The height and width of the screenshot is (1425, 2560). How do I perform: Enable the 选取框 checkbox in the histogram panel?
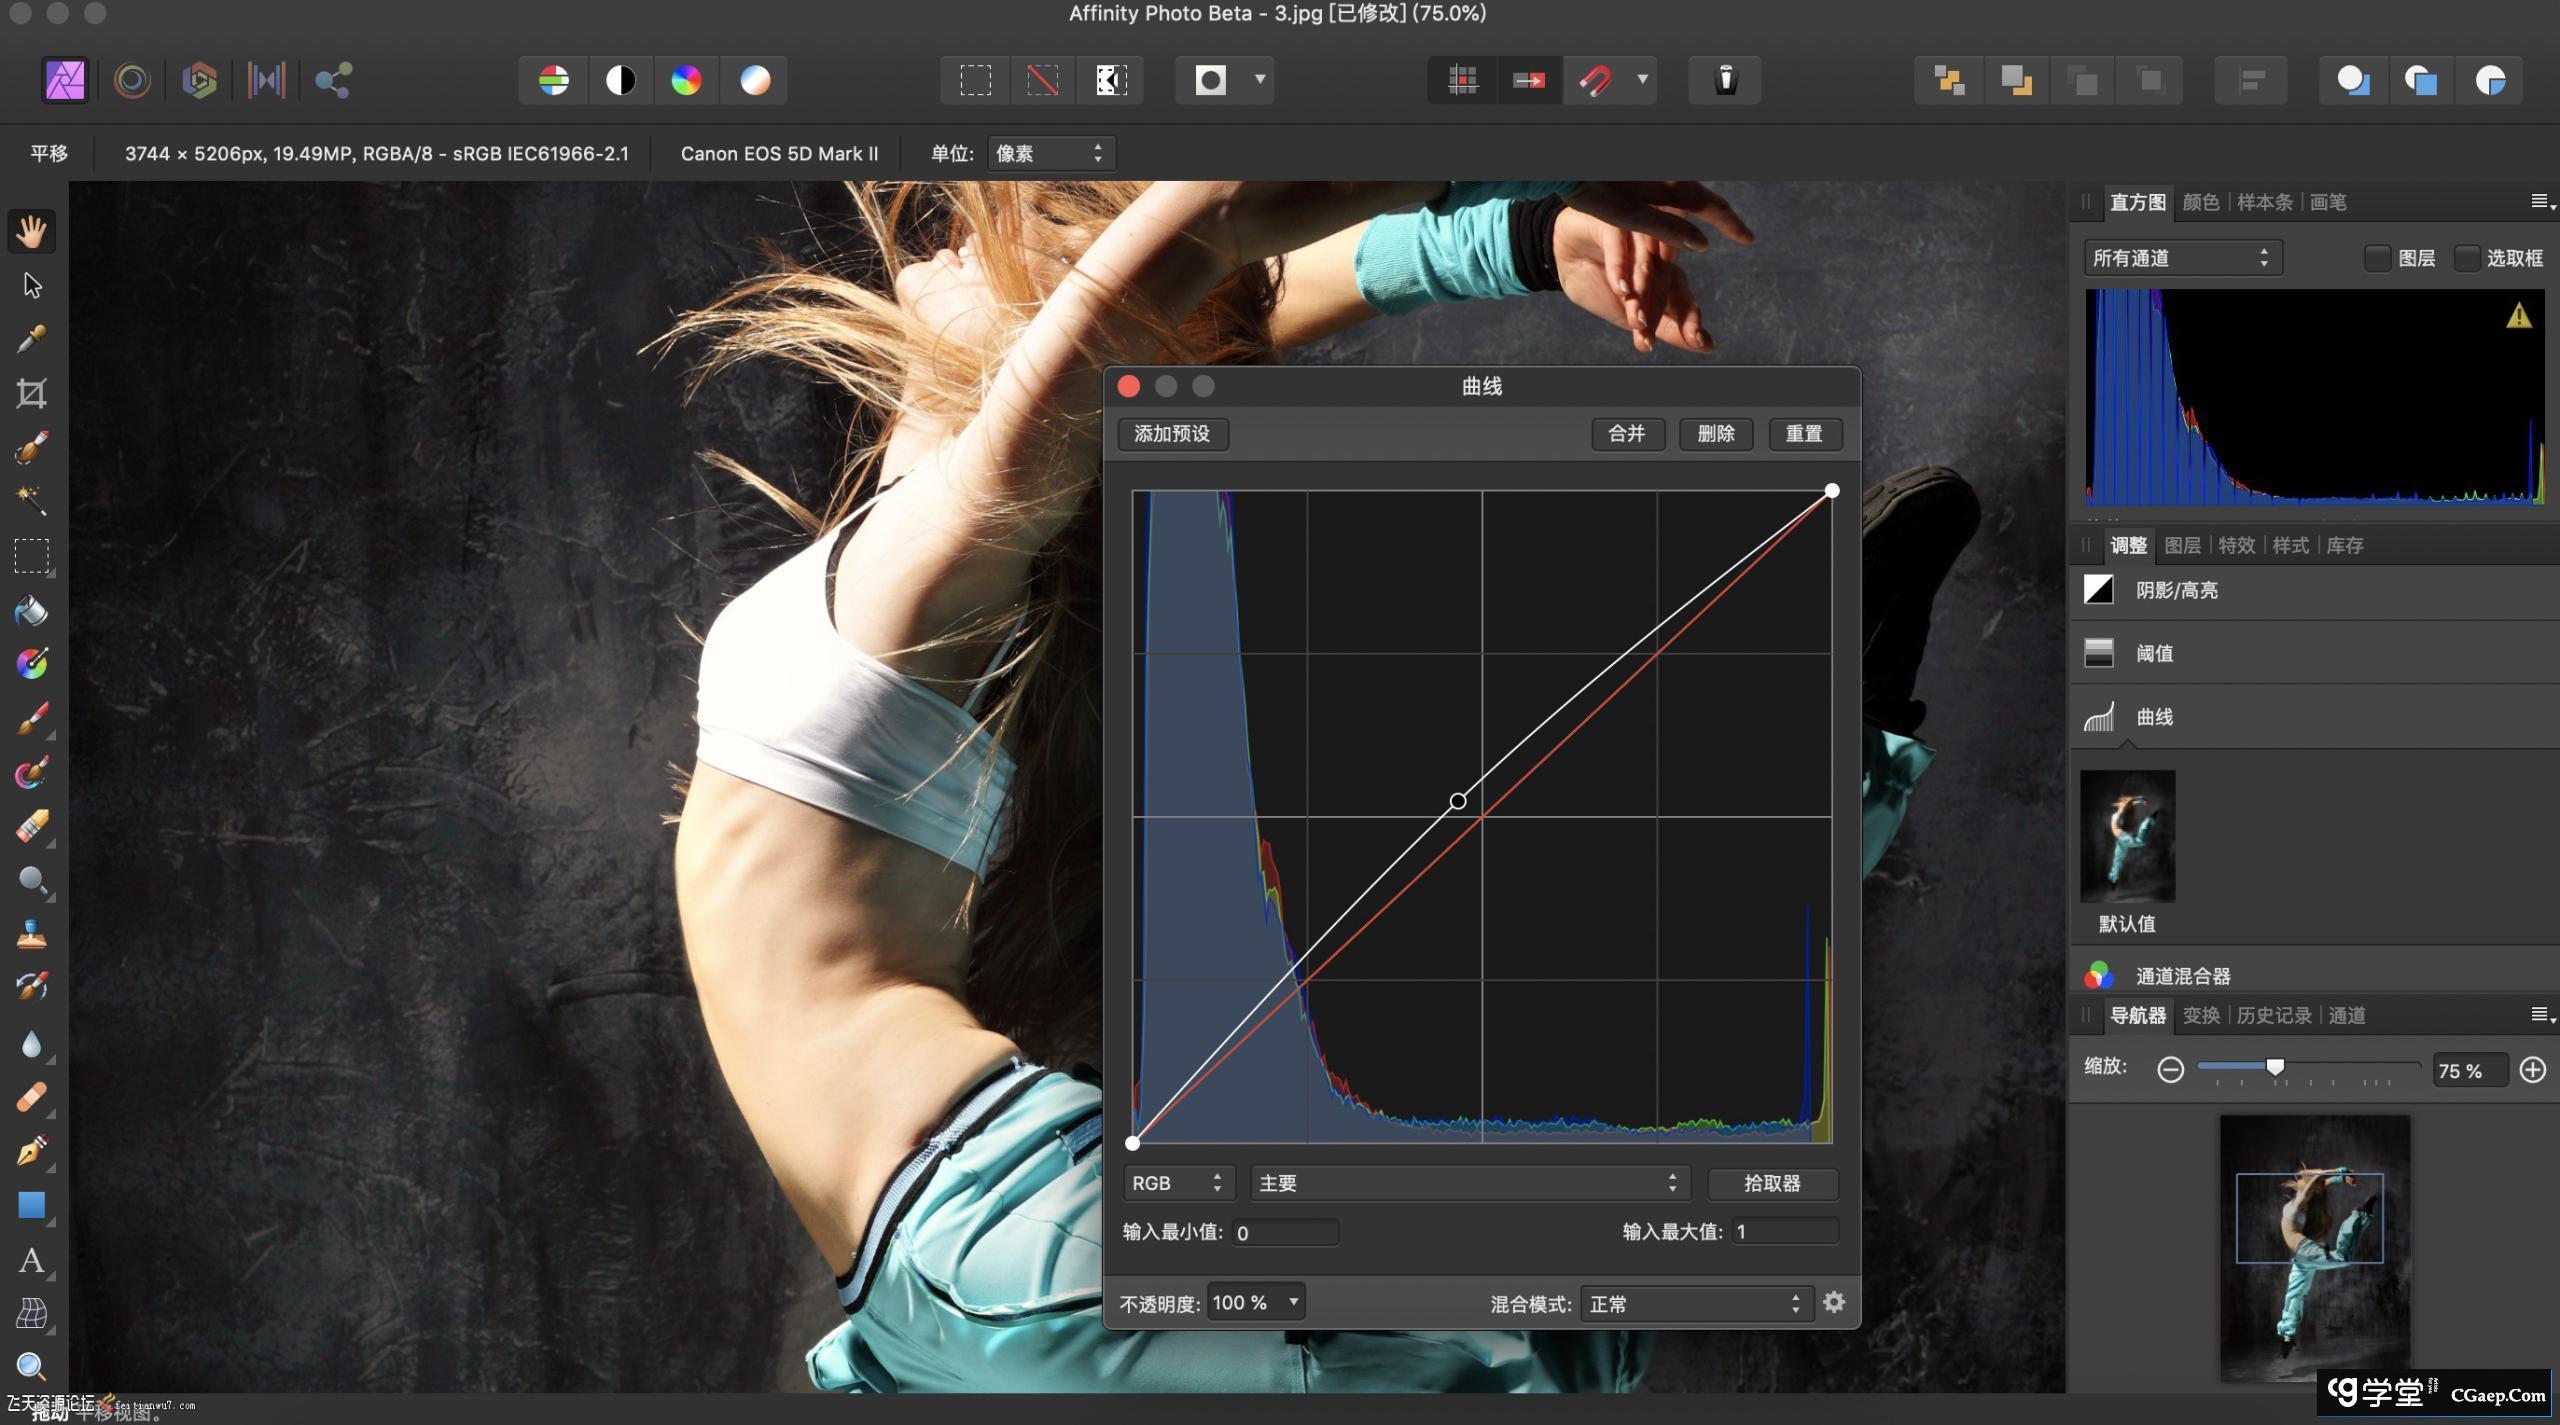pos(2467,258)
